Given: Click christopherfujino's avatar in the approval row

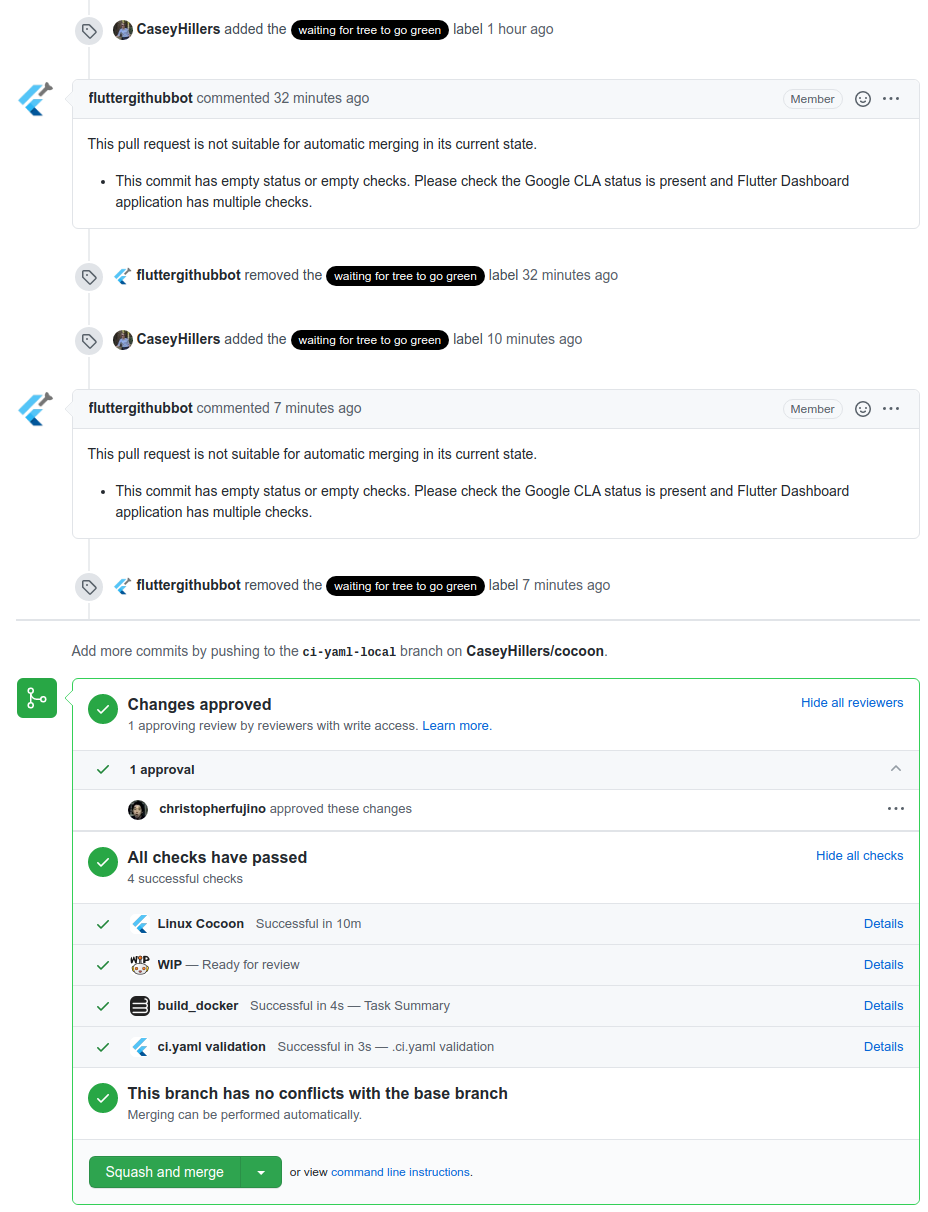Looking at the screenshot, I should pos(138,809).
